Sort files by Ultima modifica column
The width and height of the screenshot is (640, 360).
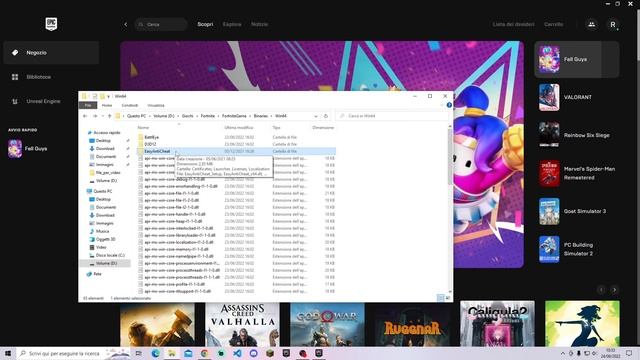click(x=239, y=127)
